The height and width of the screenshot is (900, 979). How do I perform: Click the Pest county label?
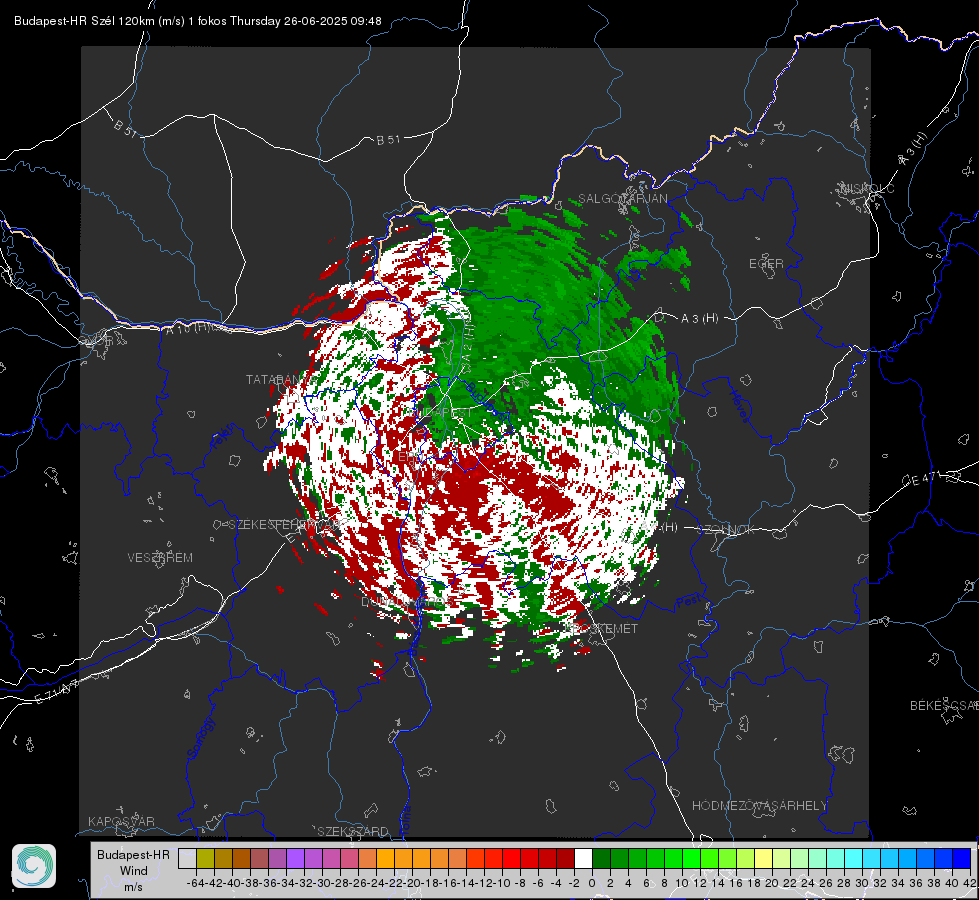[x=688, y=602]
